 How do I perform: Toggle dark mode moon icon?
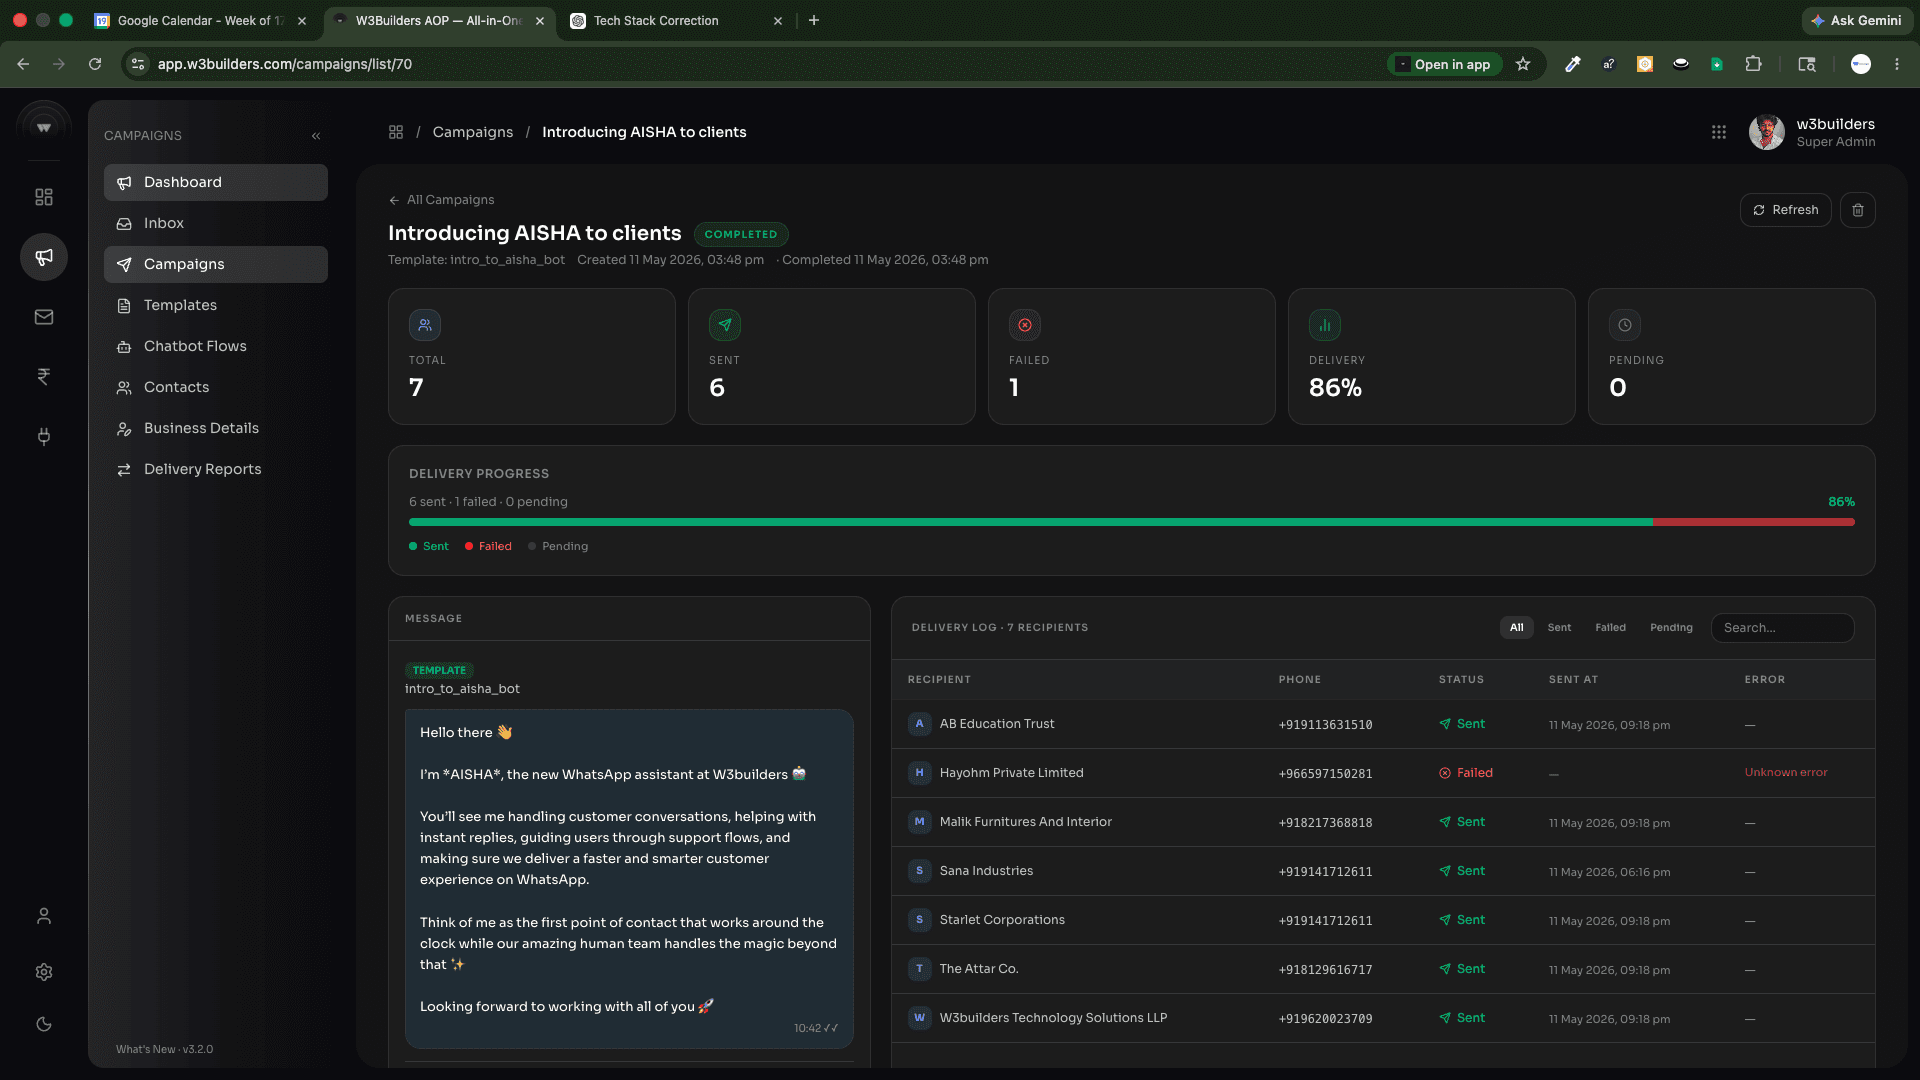click(x=44, y=1025)
